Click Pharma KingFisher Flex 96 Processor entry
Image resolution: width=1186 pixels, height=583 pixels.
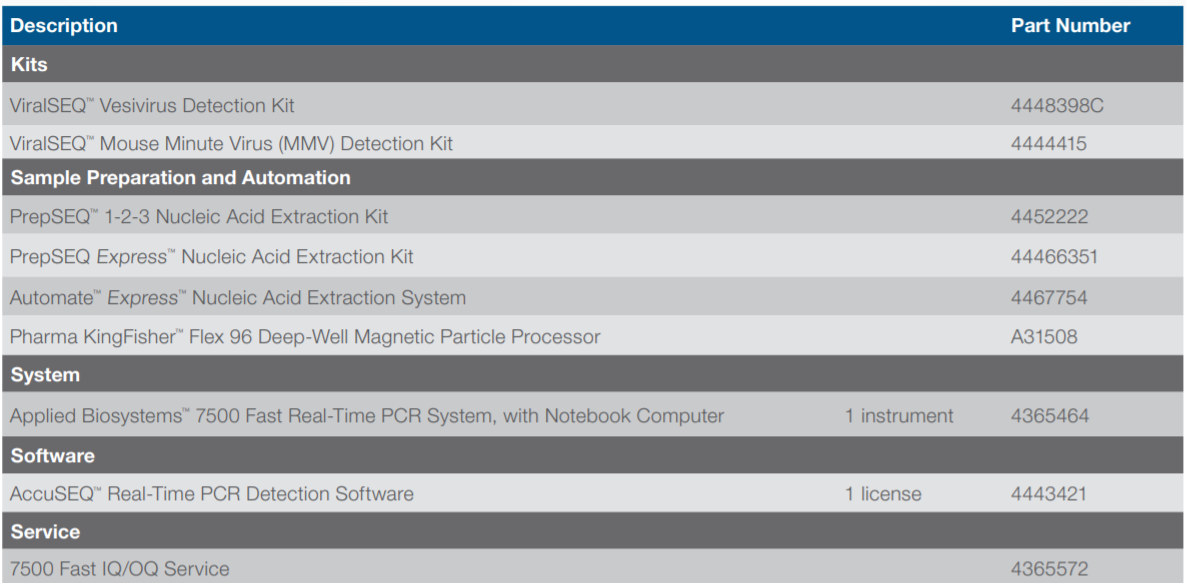pos(305,337)
